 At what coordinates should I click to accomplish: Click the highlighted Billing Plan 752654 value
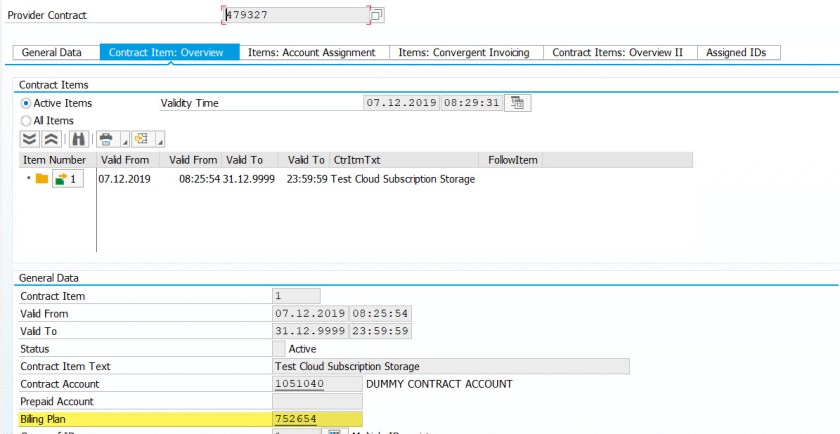pos(295,419)
